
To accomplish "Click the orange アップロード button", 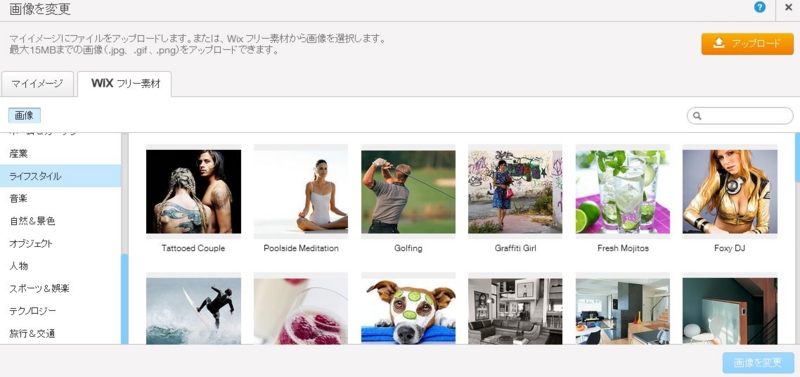I will pos(747,44).
